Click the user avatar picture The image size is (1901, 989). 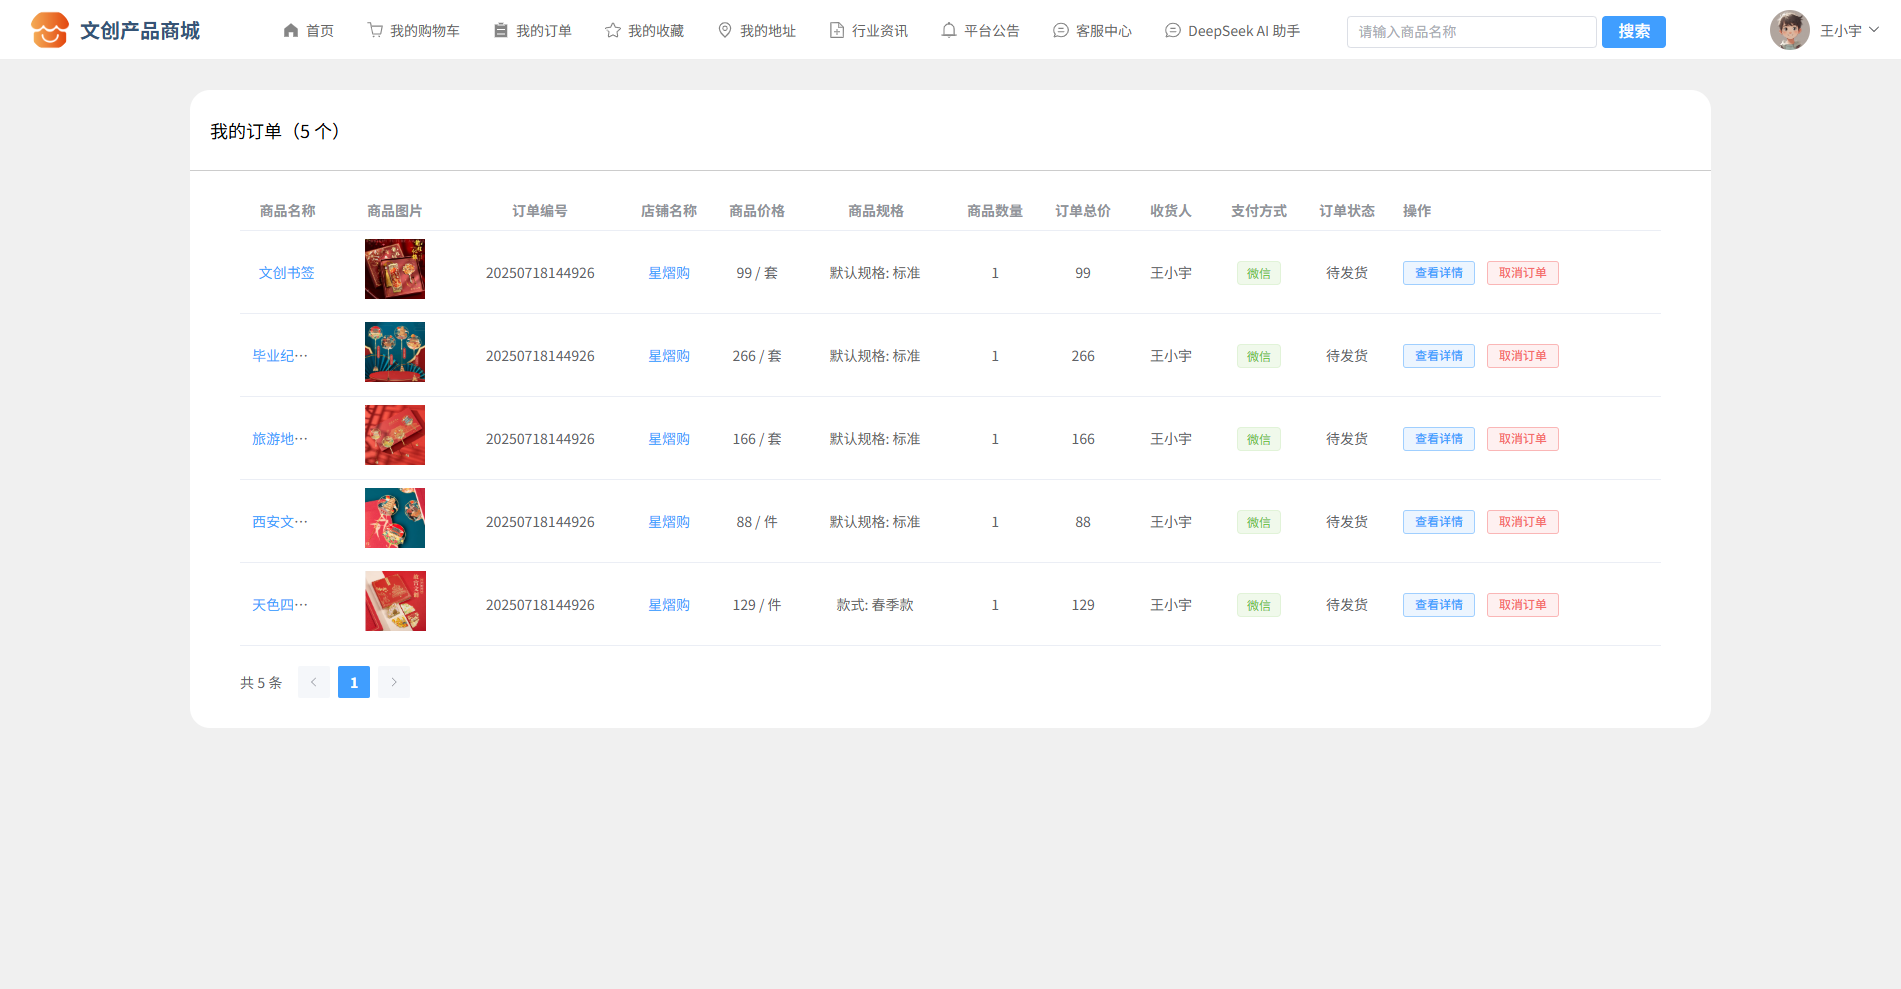pyautogui.click(x=1789, y=31)
